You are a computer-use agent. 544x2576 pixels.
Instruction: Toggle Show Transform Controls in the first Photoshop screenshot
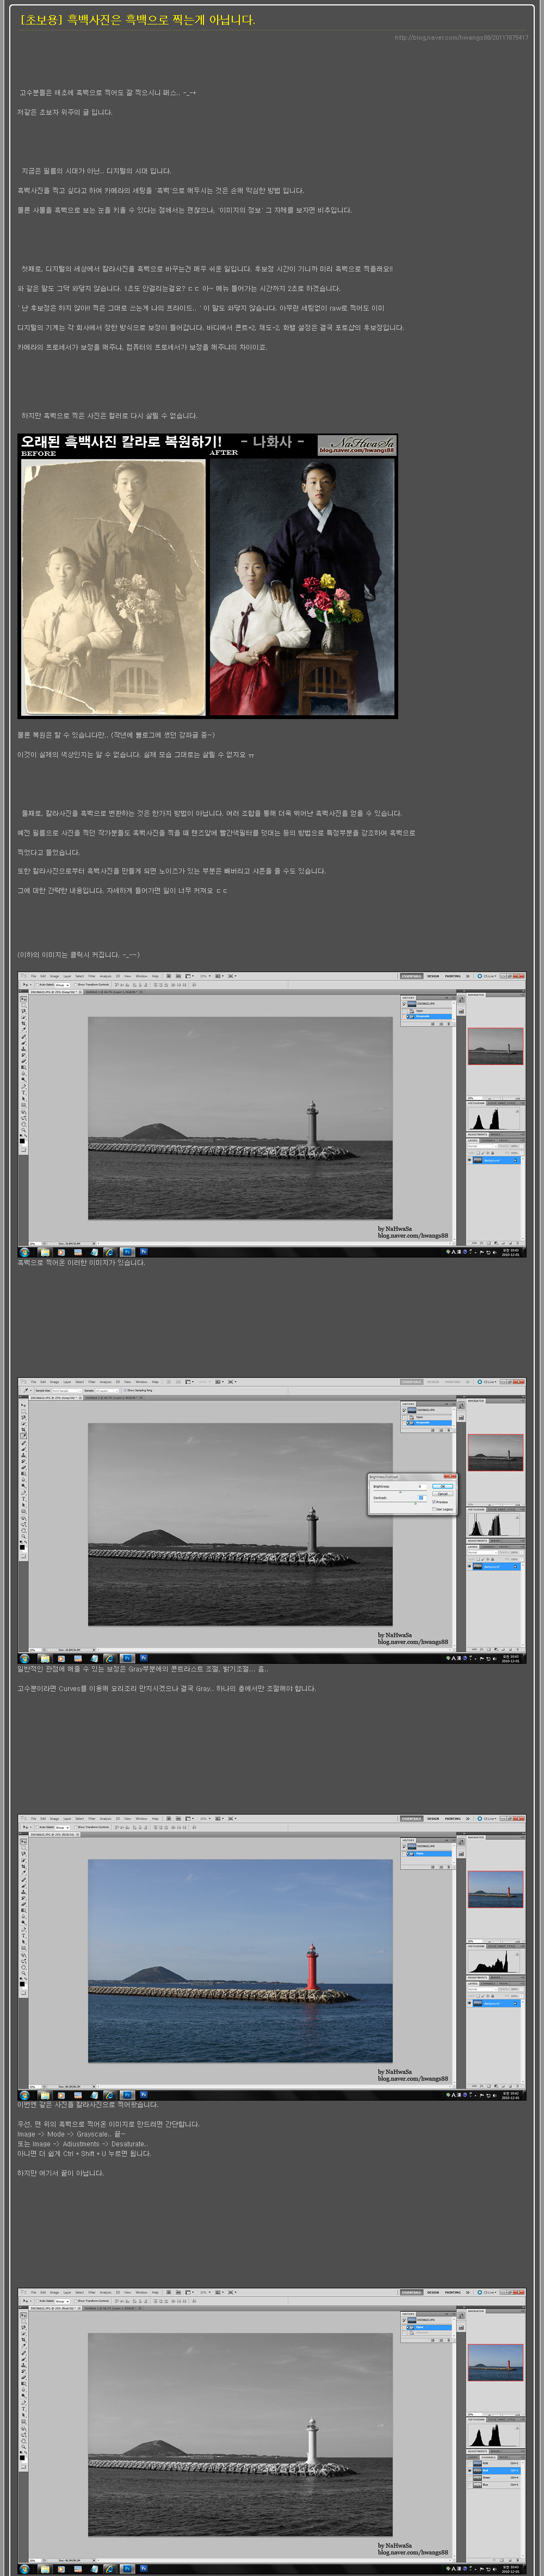pos(76,985)
